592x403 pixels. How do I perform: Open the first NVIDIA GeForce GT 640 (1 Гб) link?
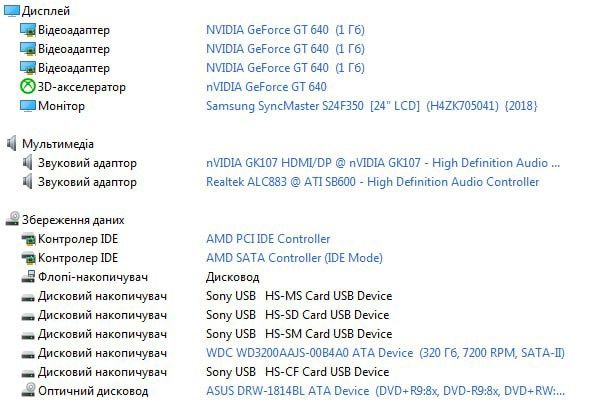(285, 30)
